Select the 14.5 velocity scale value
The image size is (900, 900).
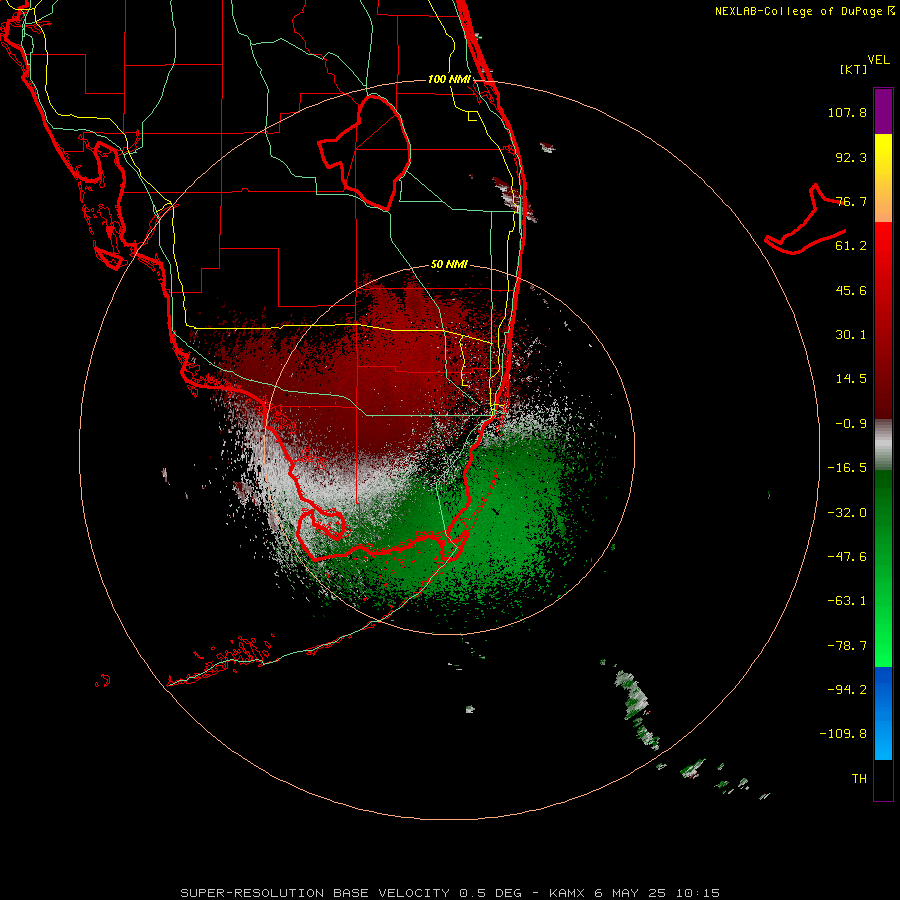click(x=851, y=379)
